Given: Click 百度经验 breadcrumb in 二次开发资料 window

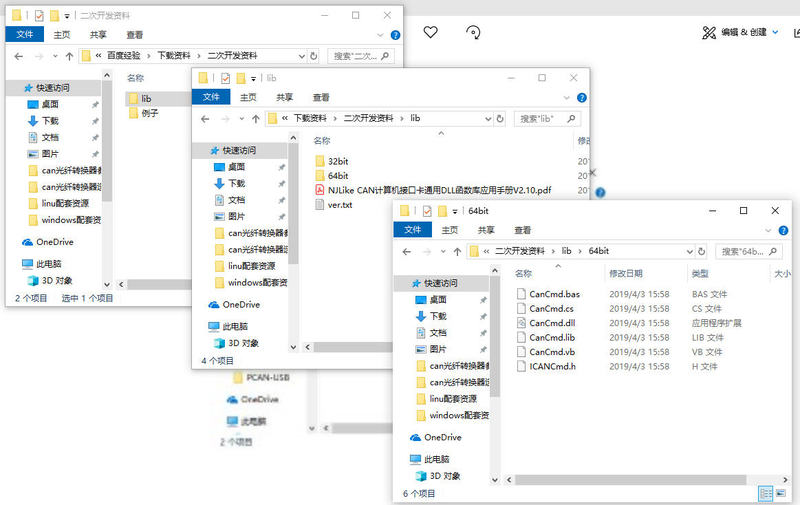Looking at the screenshot, I should click(x=123, y=56).
